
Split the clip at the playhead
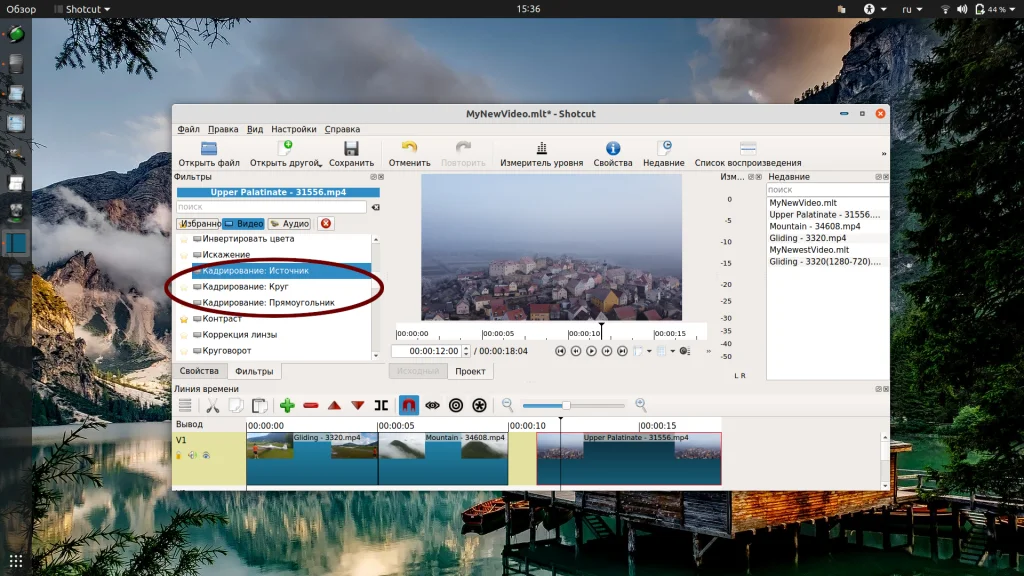(381, 405)
